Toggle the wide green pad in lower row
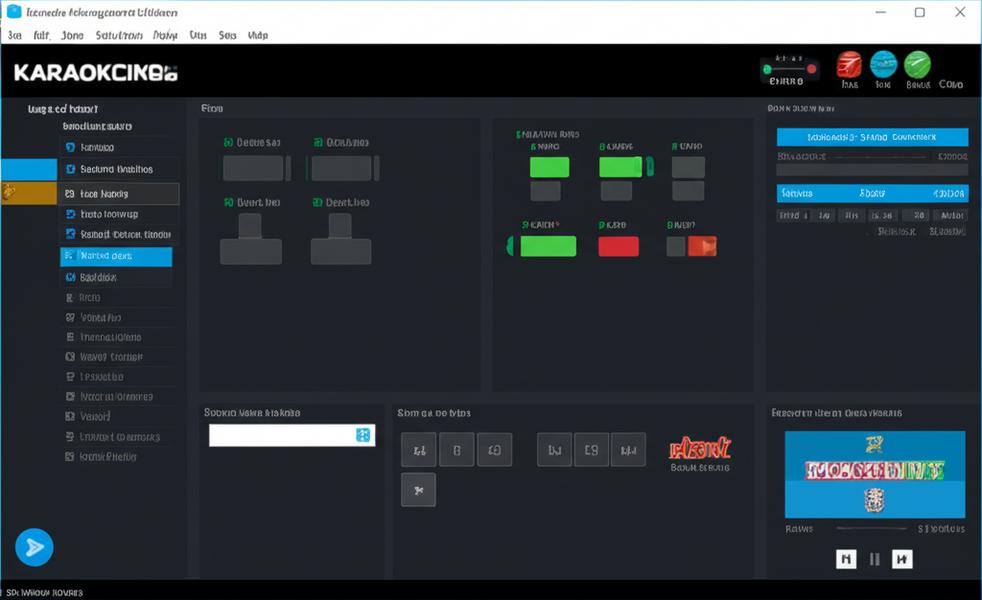Viewport: 982px width, 600px height. 547,246
